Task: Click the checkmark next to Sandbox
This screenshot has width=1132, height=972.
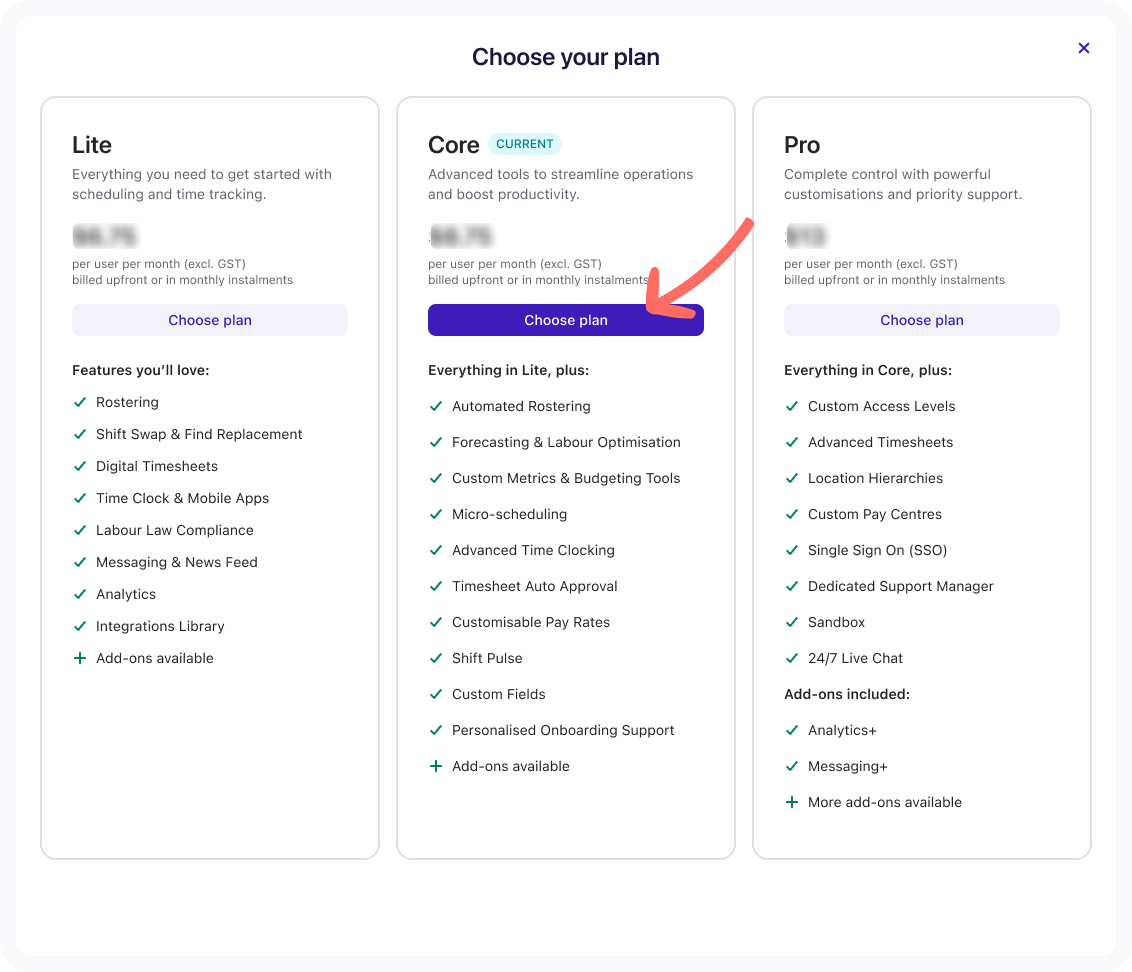Action: click(792, 622)
